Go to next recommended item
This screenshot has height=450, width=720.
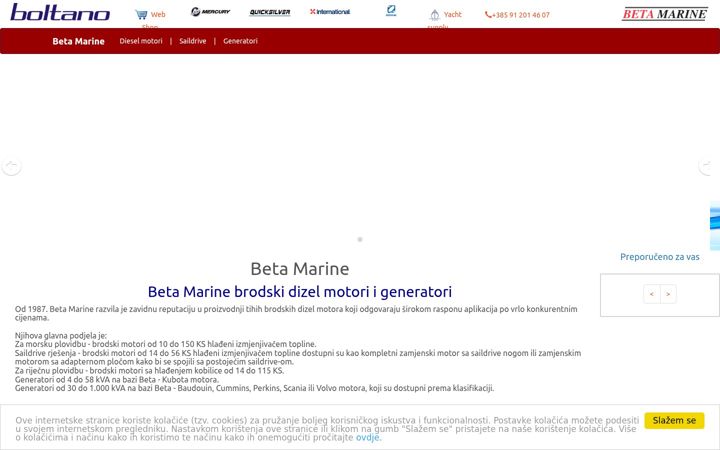click(x=668, y=294)
